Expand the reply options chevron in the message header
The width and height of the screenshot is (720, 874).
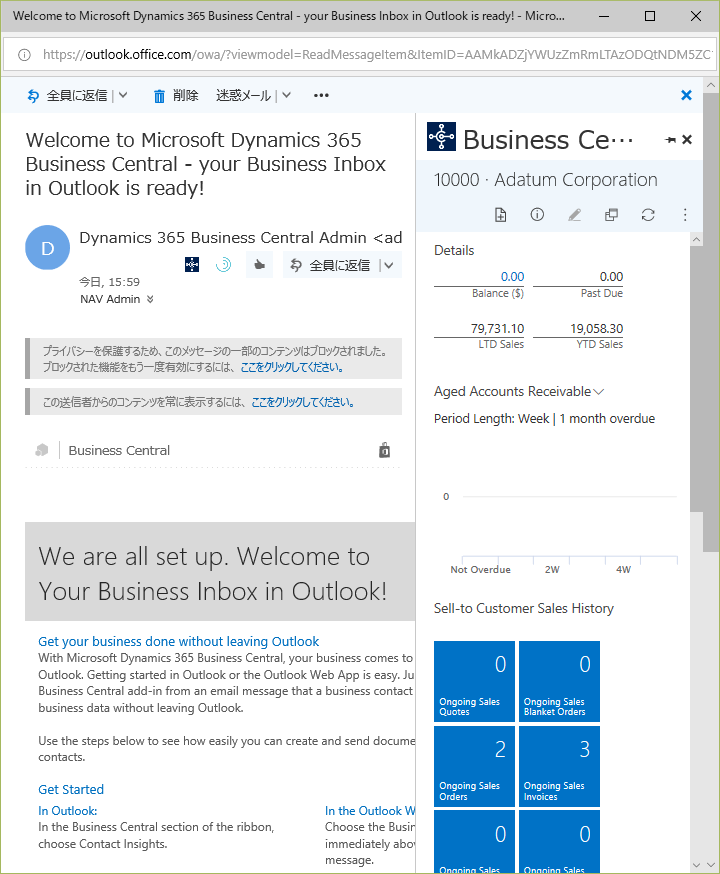pyautogui.click(x=389, y=265)
